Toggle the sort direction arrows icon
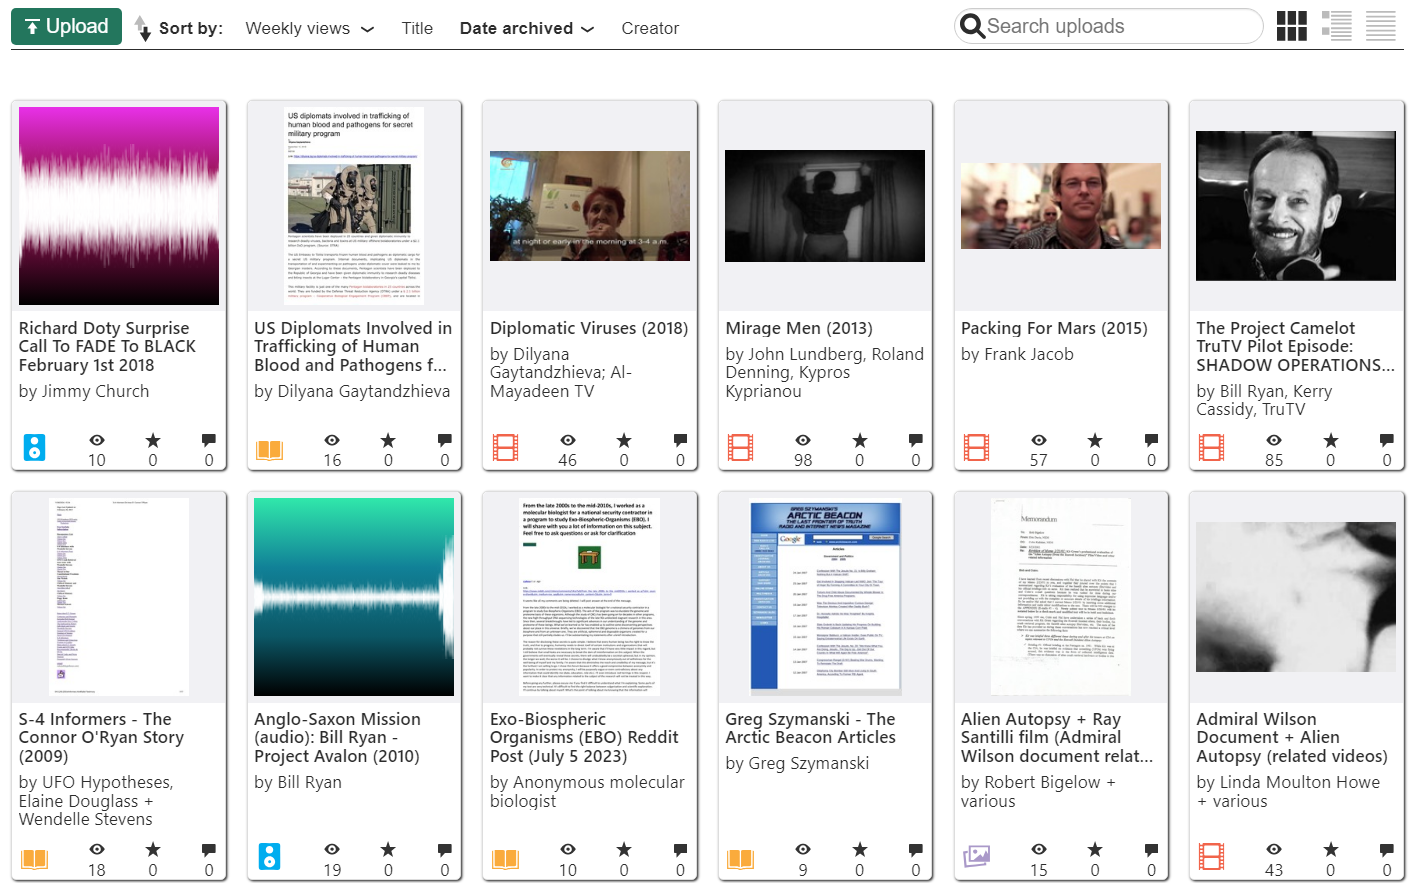The height and width of the screenshot is (883, 1412). (x=142, y=28)
